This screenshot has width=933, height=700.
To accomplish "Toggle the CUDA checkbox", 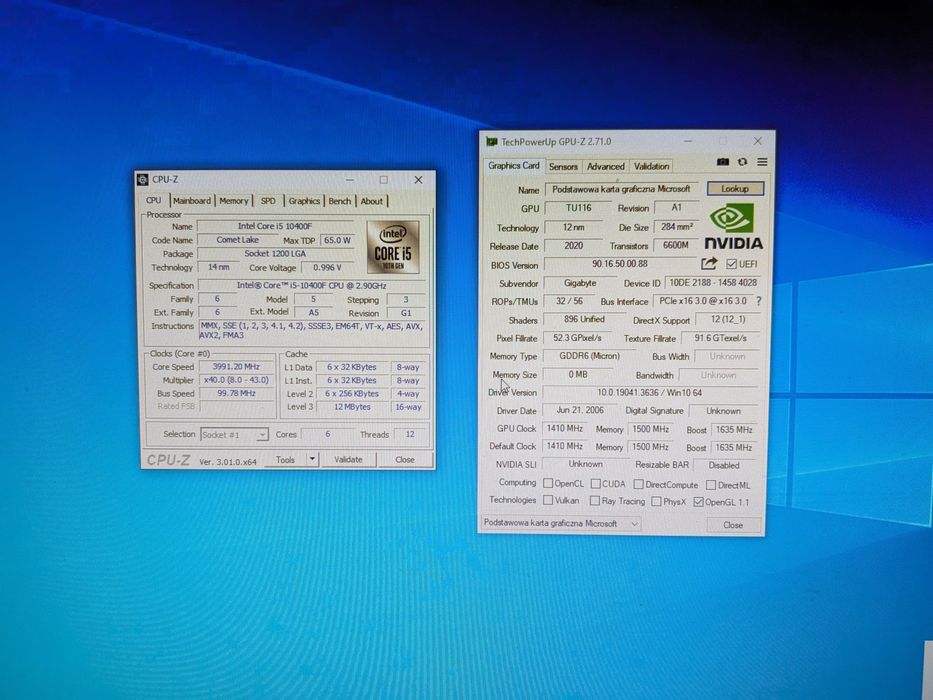I will 596,484.
